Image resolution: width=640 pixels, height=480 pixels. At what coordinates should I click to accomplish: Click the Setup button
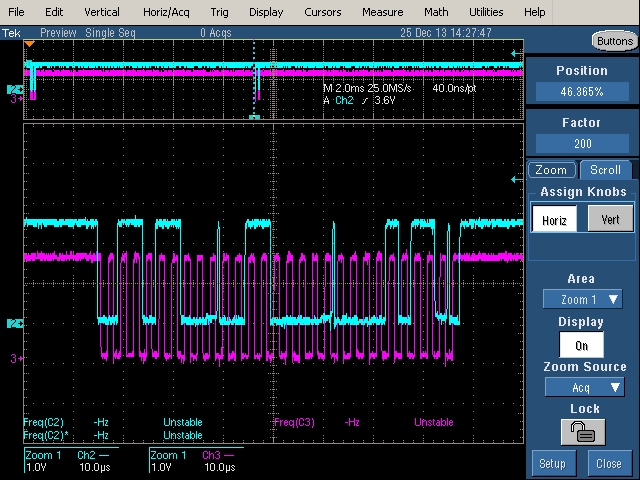click(x=554, y=464)
